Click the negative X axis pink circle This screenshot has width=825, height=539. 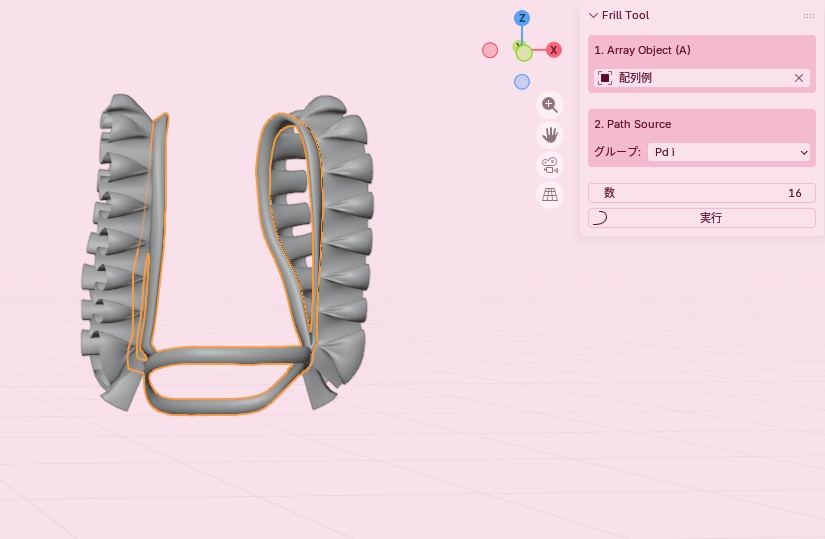[490, 50]
